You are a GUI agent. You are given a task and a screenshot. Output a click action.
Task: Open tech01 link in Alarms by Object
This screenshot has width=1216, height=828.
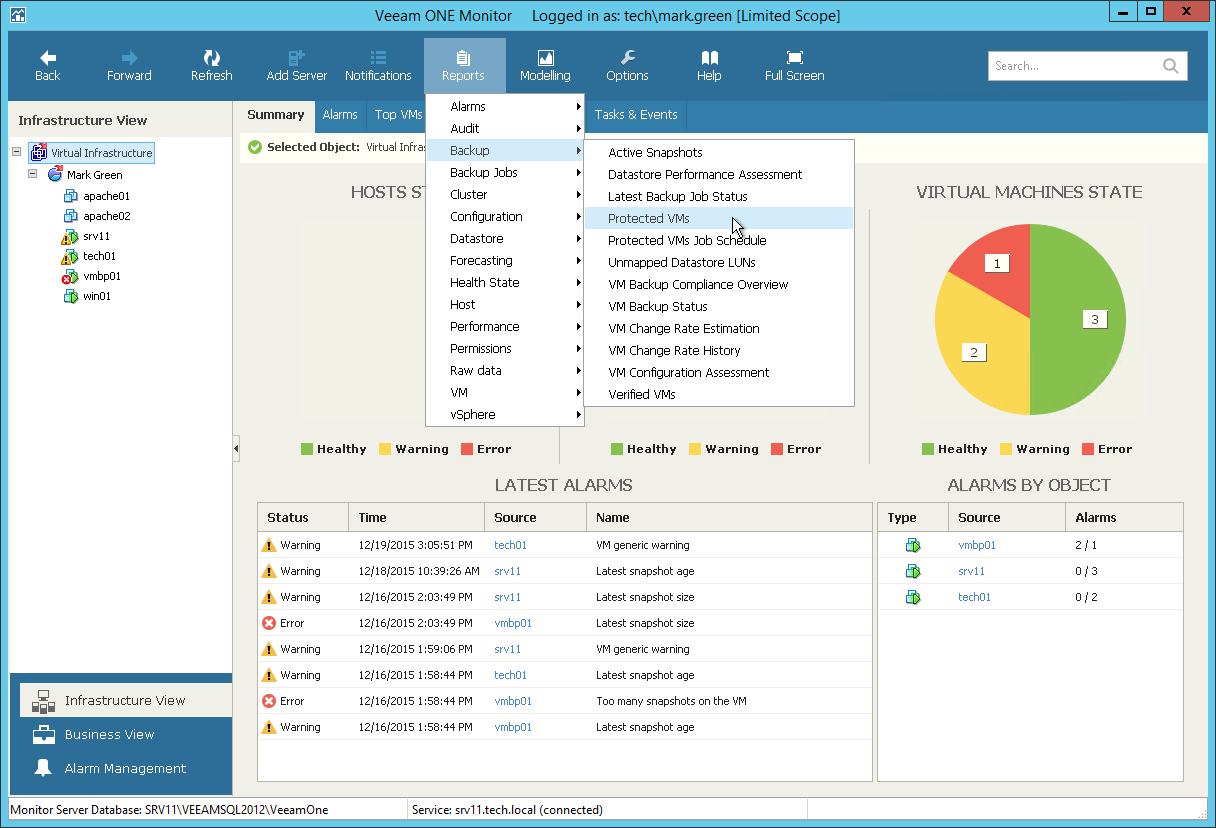pyautogui.click(x=974, y=597)
